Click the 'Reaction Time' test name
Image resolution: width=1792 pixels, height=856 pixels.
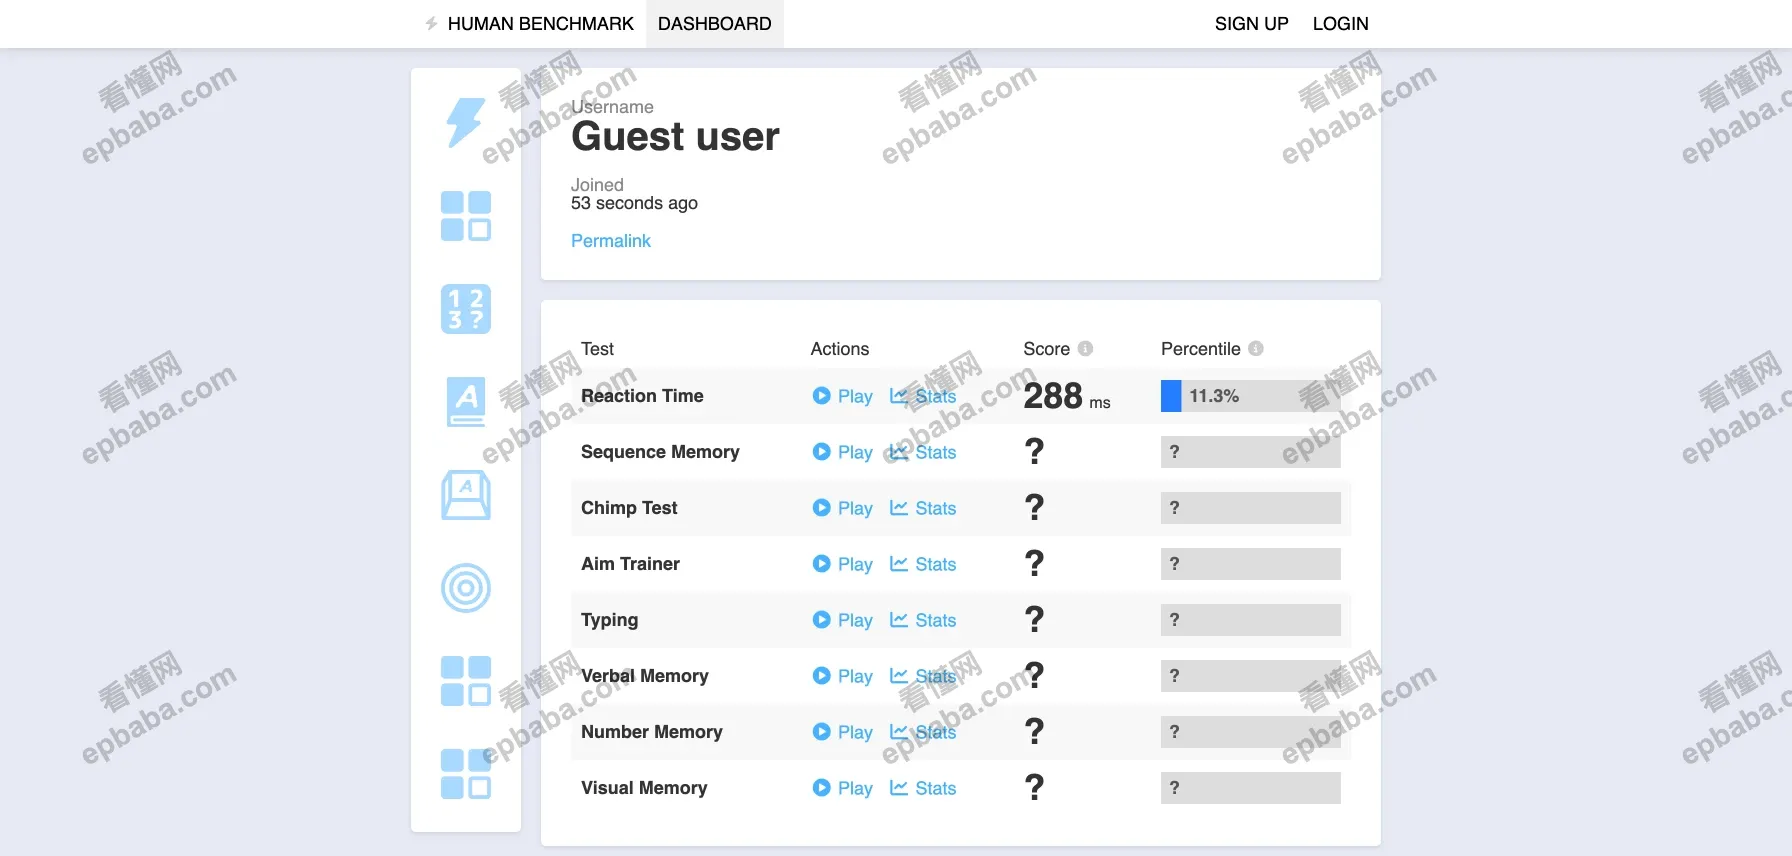tap(642, 396)
